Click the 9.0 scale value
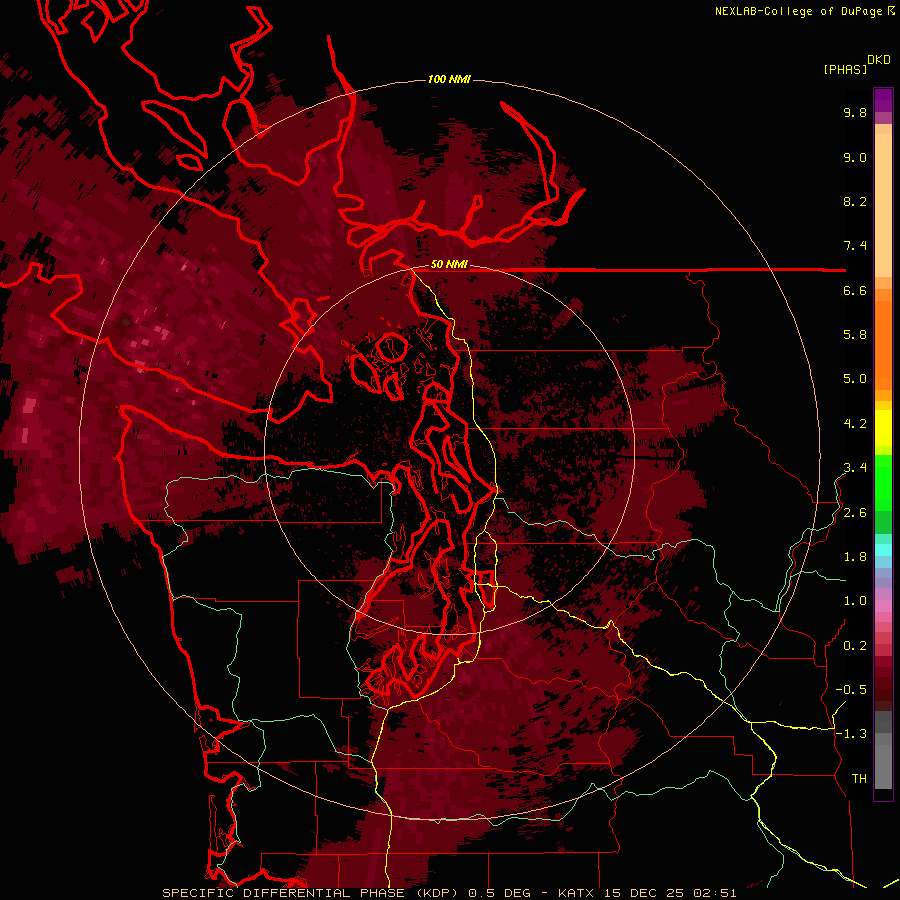Image resolution: width=900 pixels, height=900 pixels. coord(855,157)
